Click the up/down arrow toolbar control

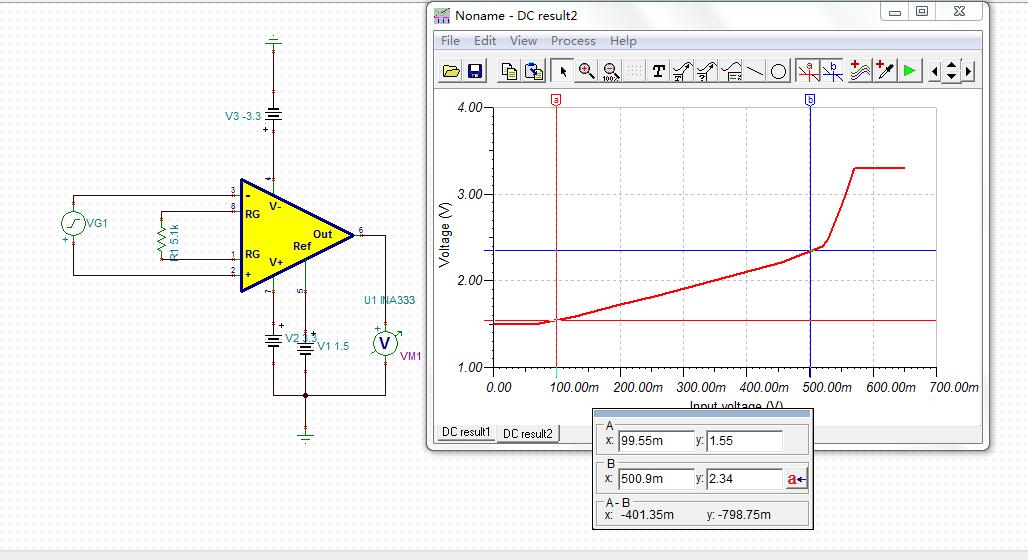(951, 71)
